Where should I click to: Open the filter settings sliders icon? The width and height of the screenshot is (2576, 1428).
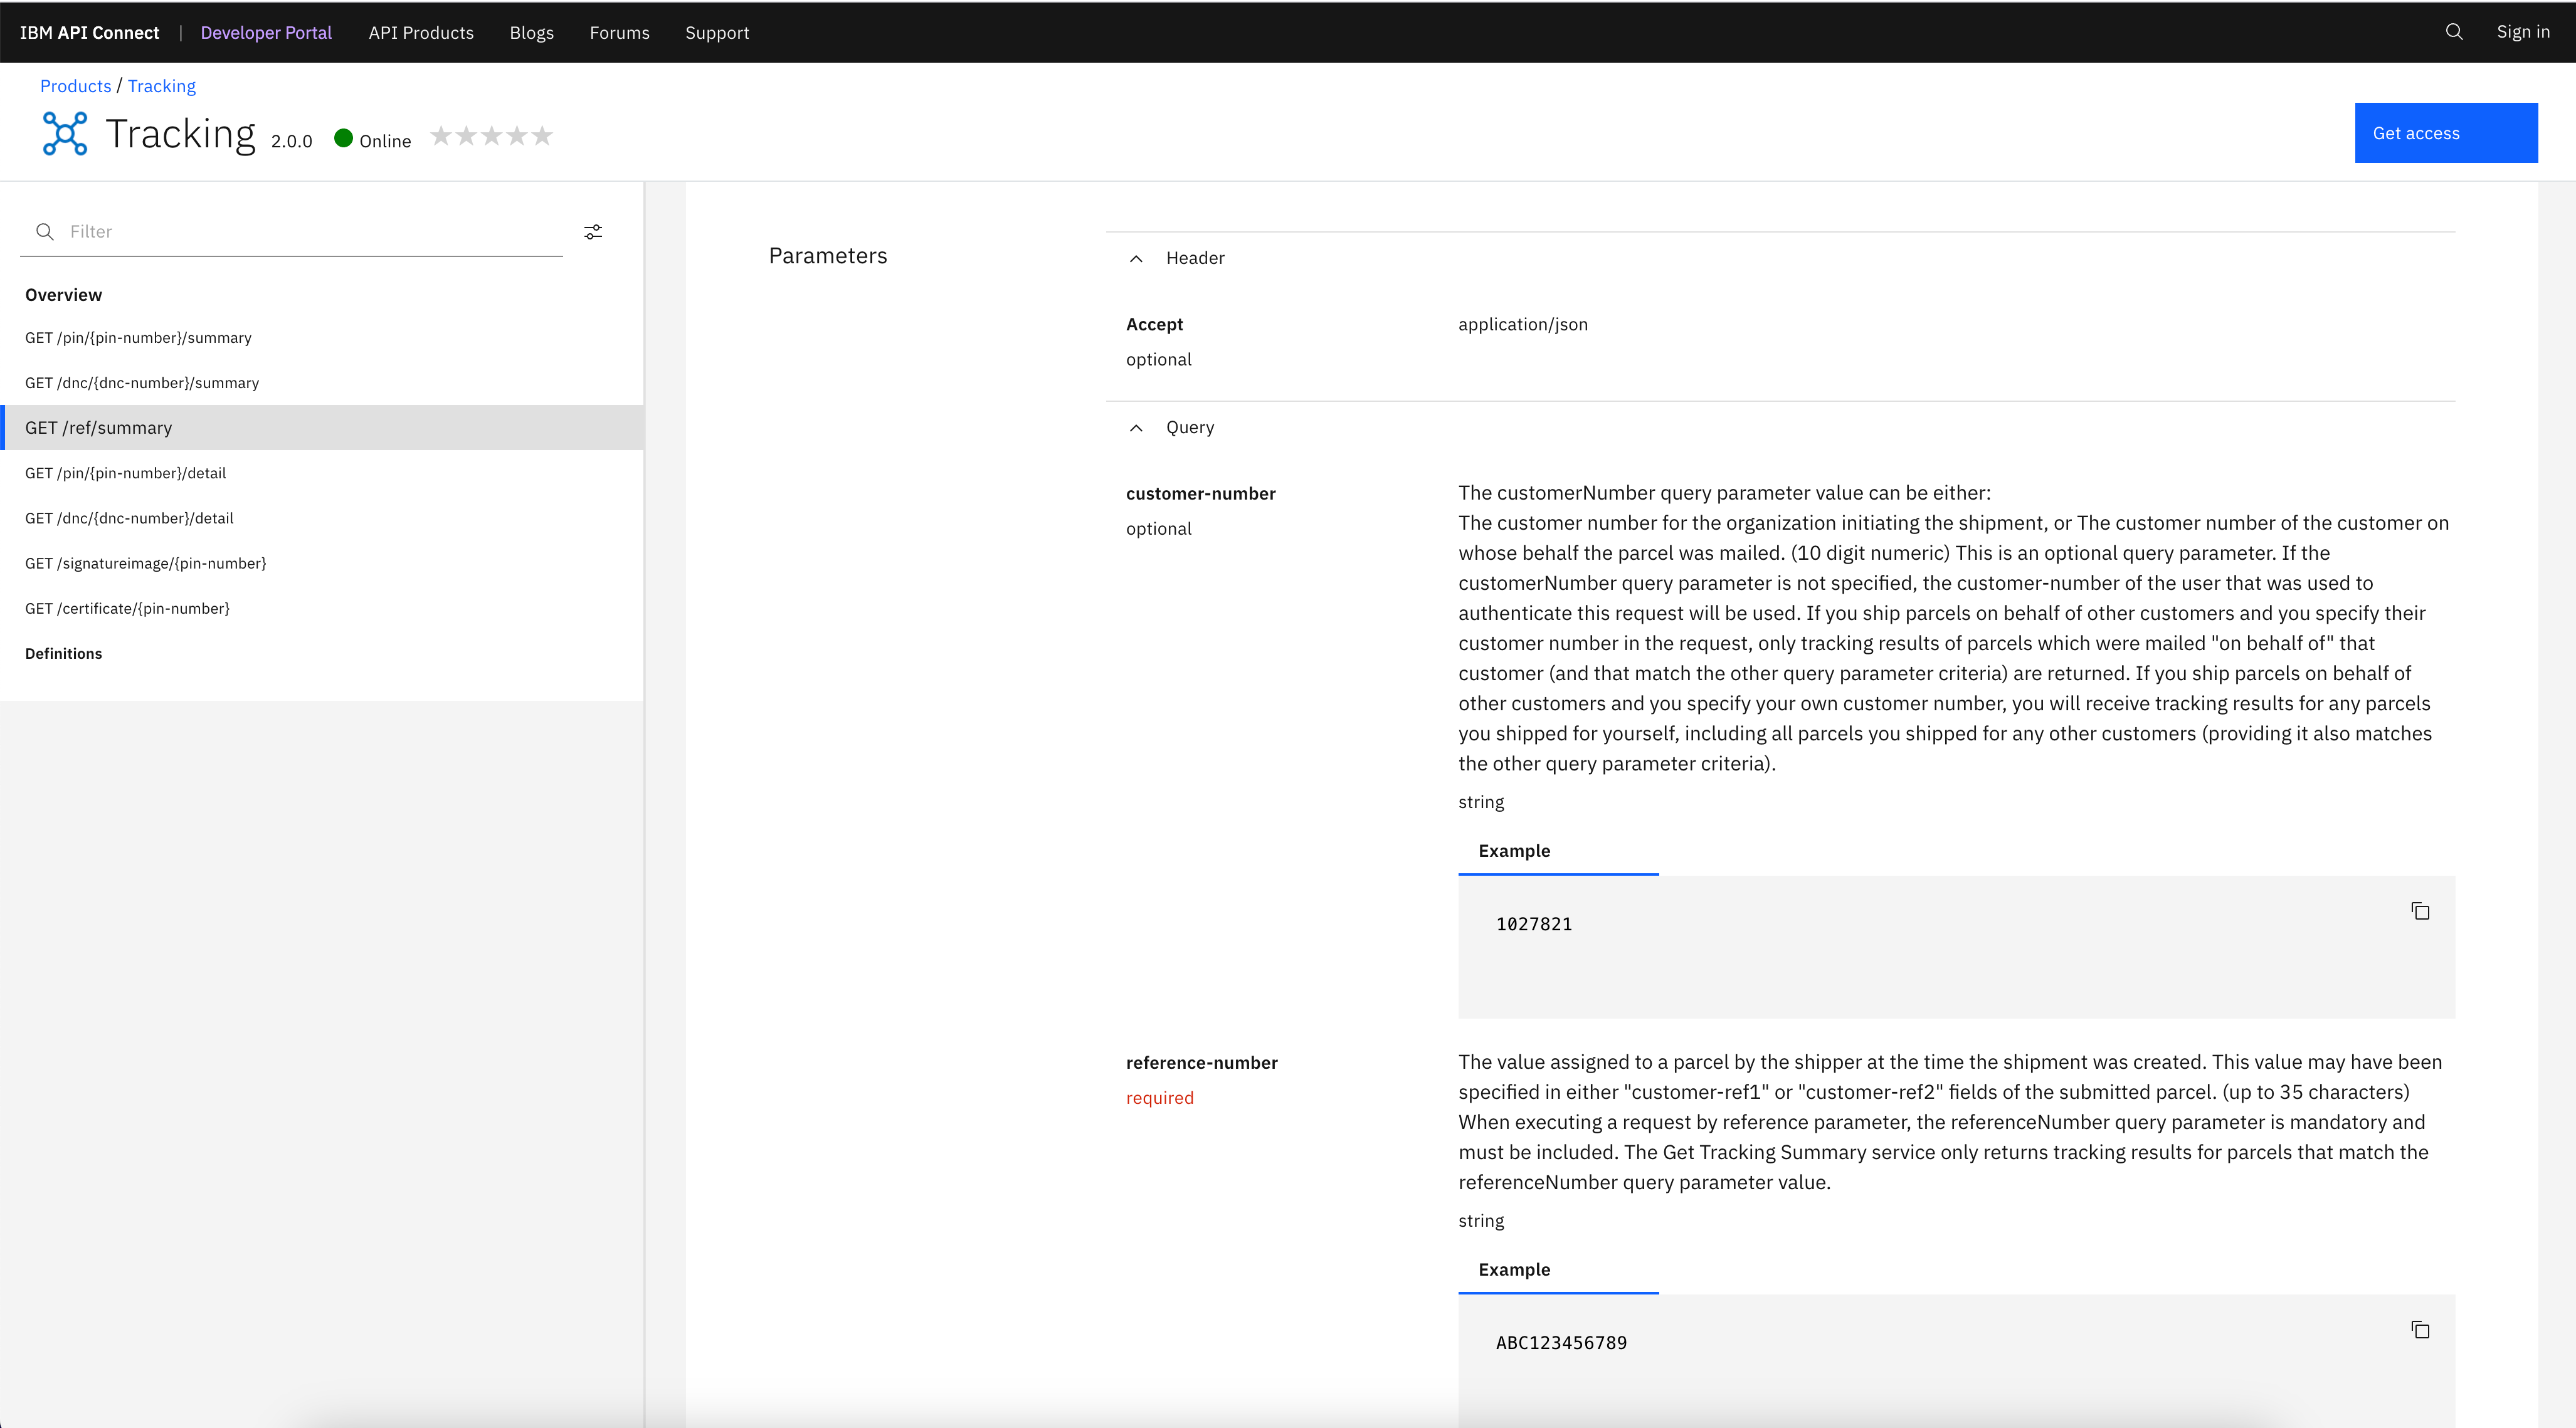pyautogui.click(x=593, y=232)
